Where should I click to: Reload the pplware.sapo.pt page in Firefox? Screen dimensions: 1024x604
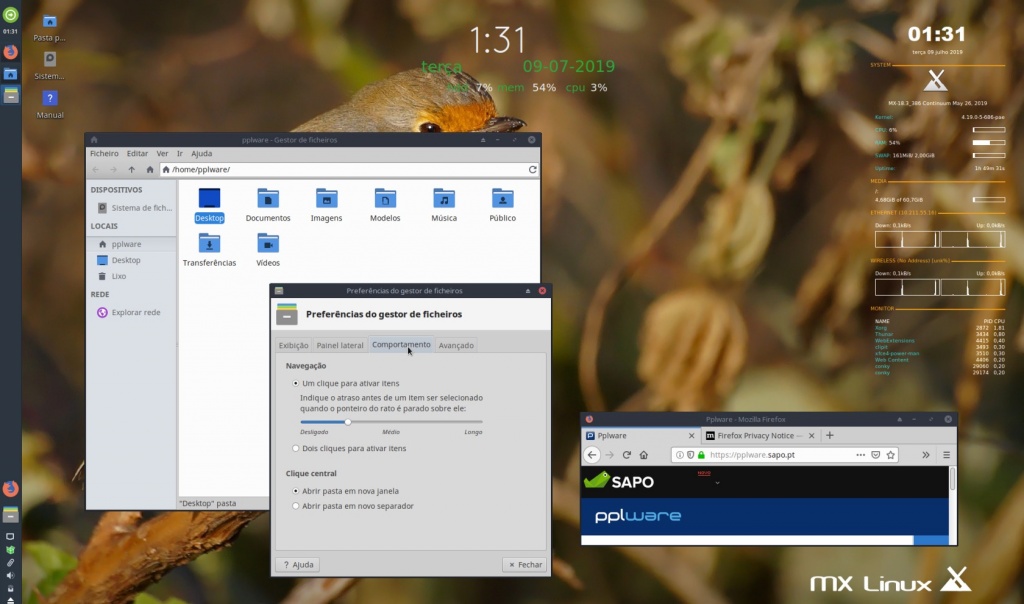[626, 454]
